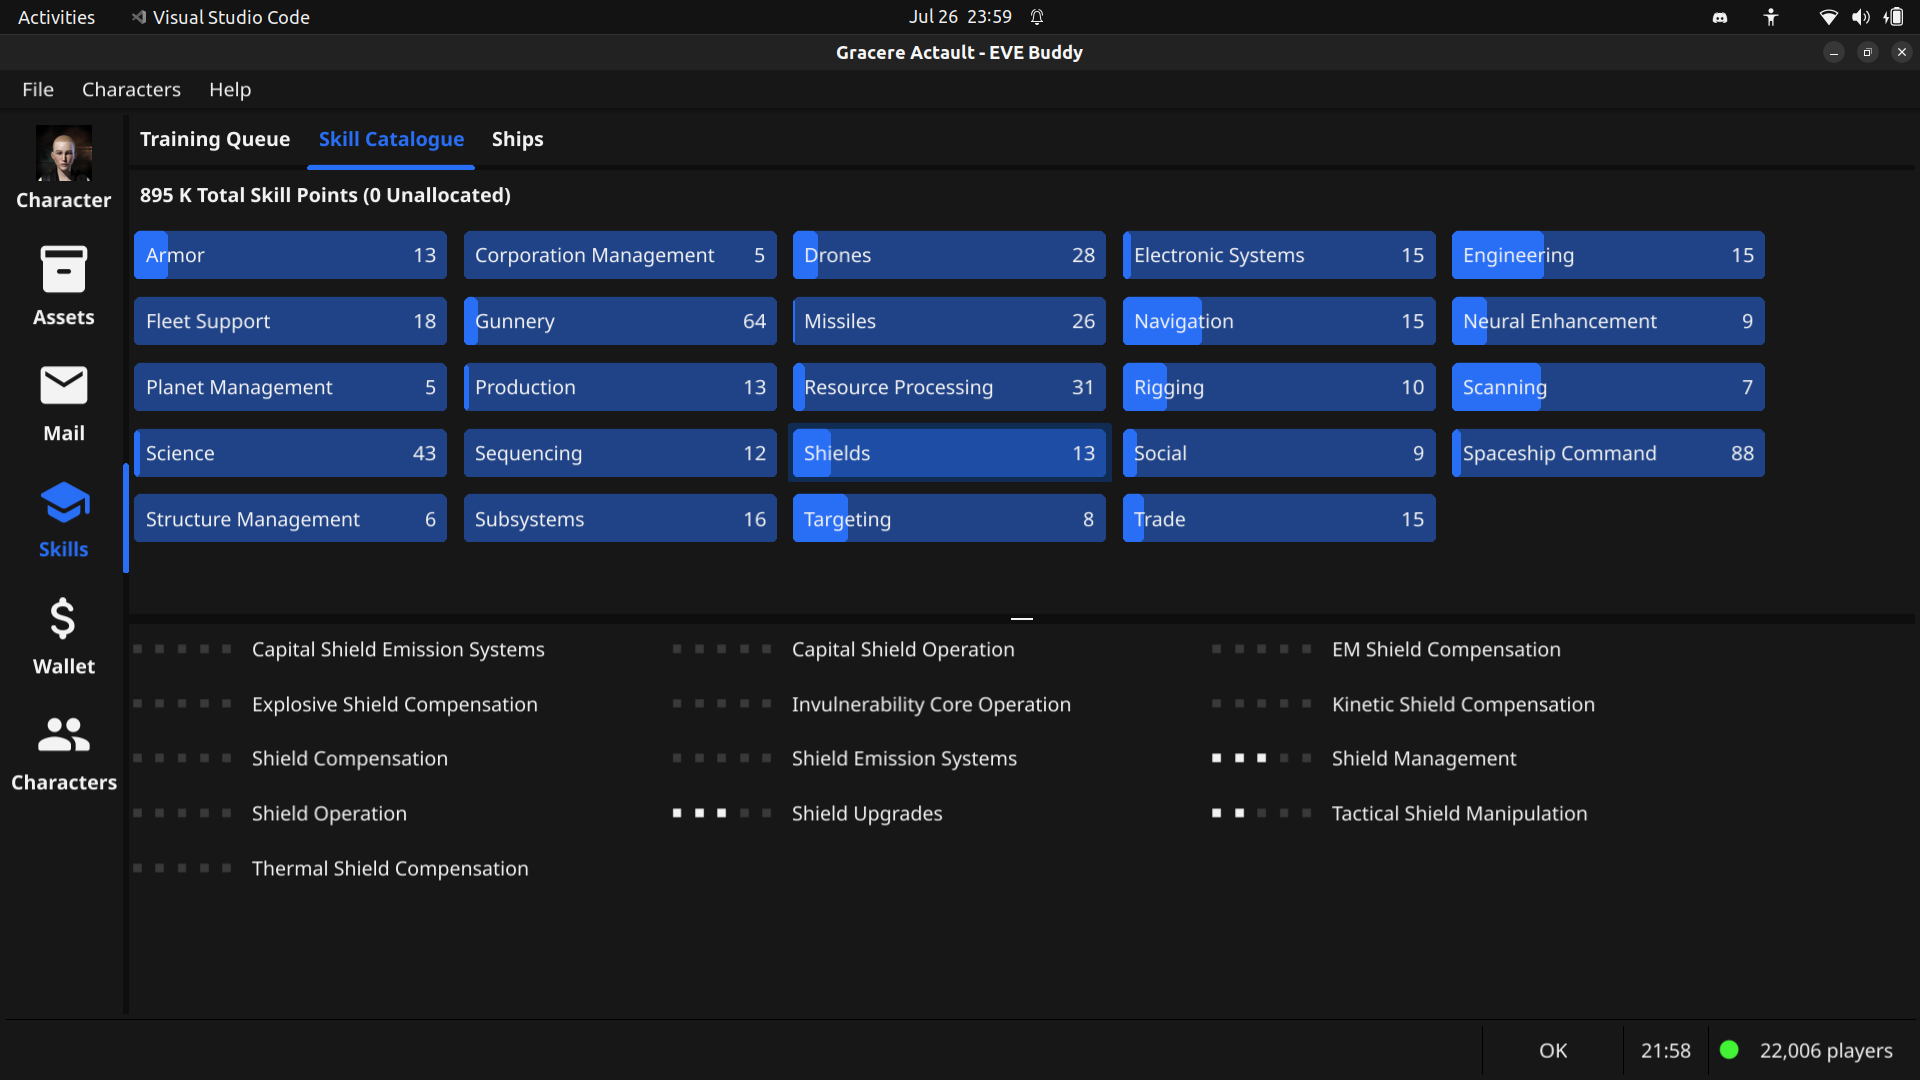Click the Kinetic Shield Compensation skill
Image resolution: width=1920 pixels, height=1080 pixels.
(1463, 704)
